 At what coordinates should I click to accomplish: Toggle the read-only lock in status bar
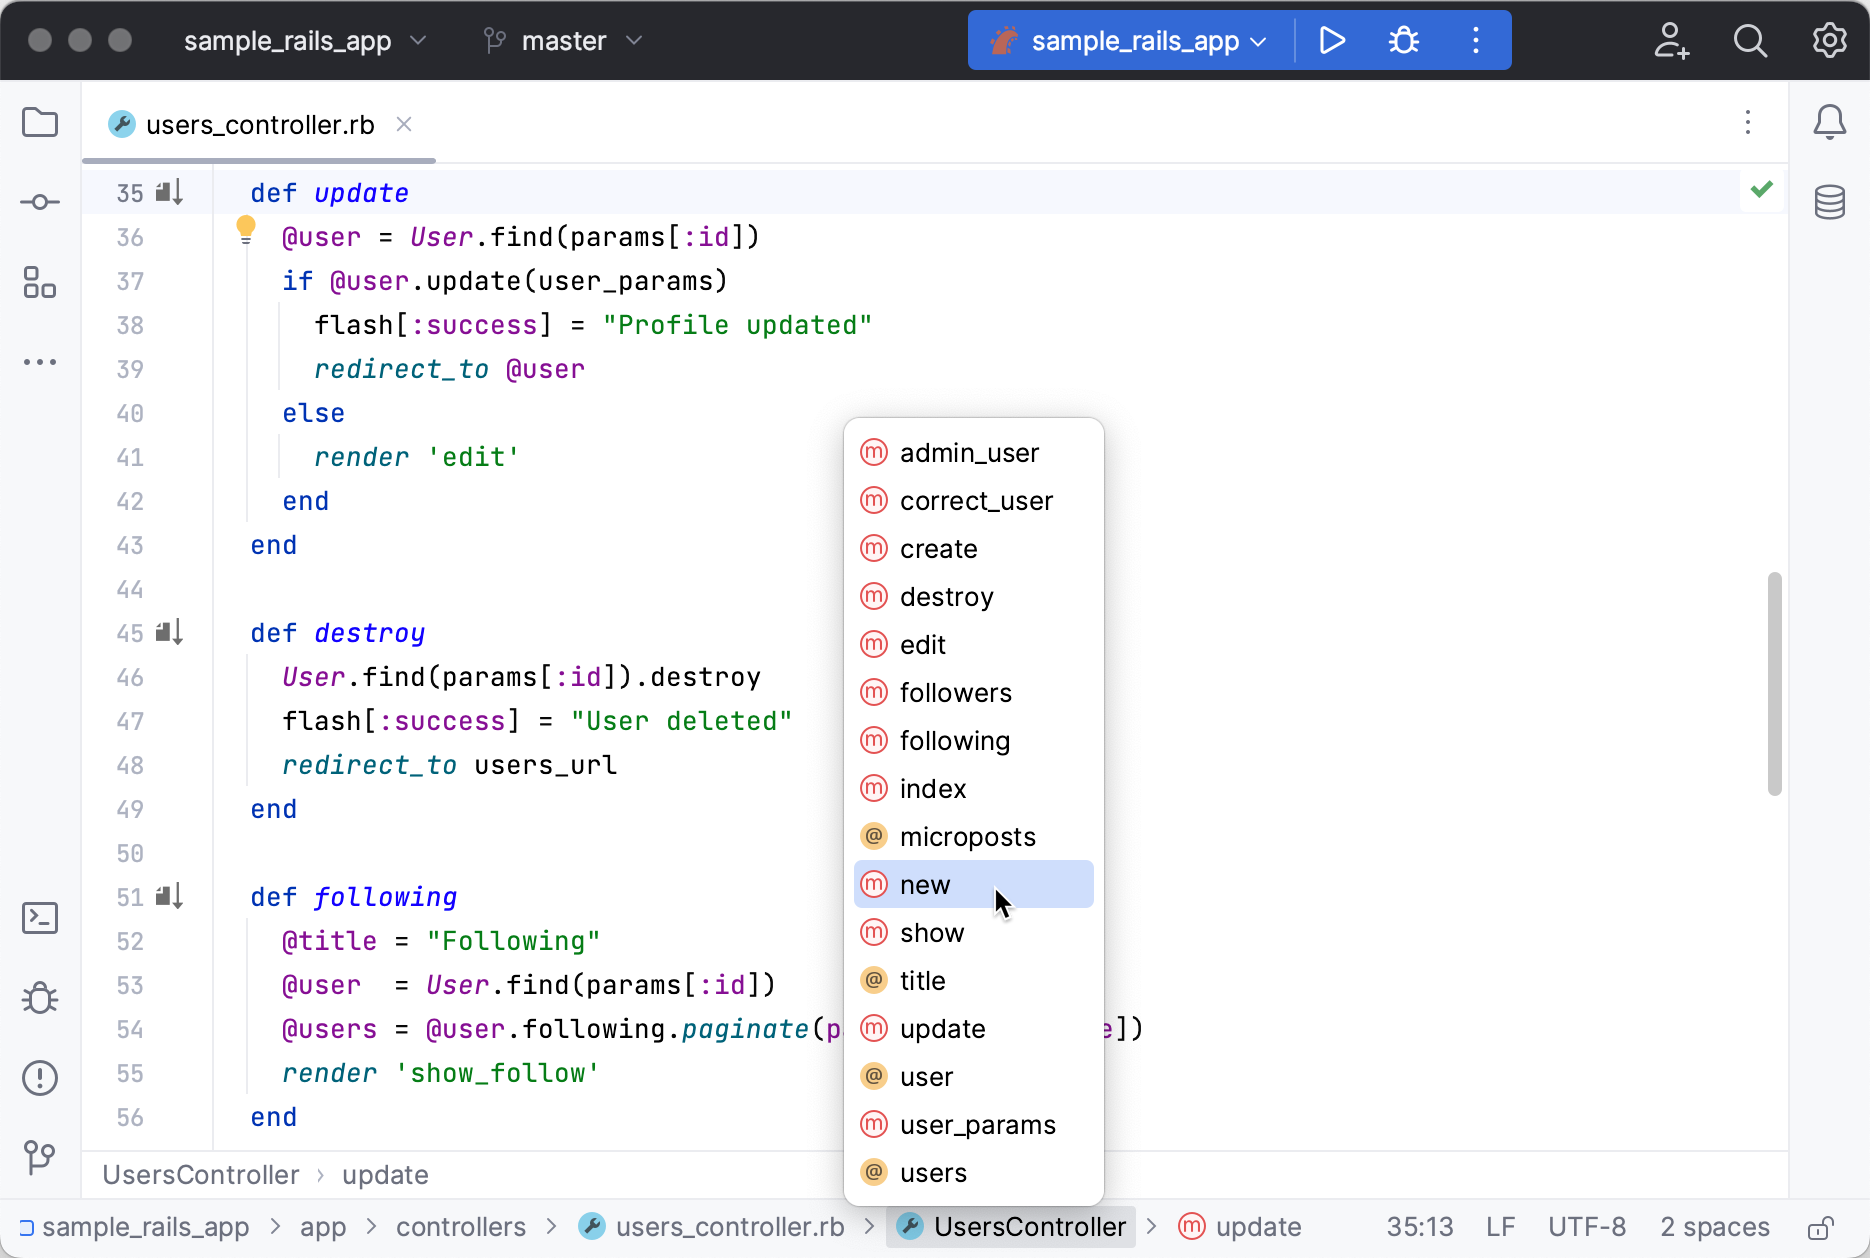pos(1820,1227)
